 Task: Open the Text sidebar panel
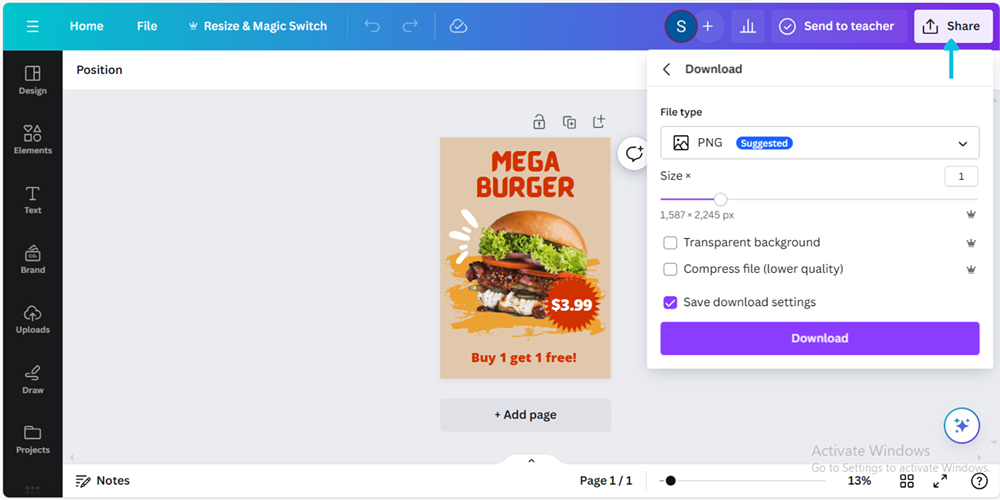33,200
